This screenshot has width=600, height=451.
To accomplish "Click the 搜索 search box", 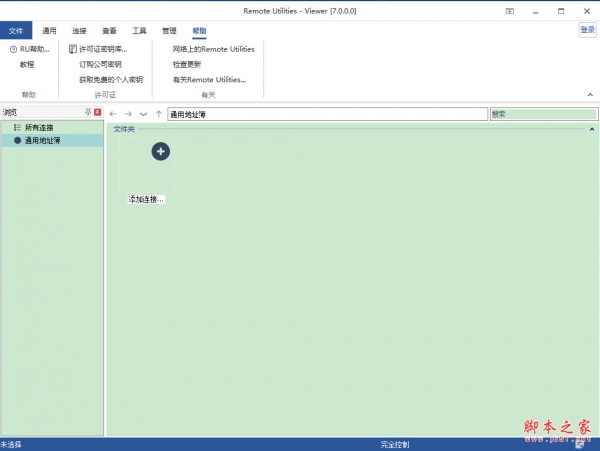I will [x=544, y=114].
